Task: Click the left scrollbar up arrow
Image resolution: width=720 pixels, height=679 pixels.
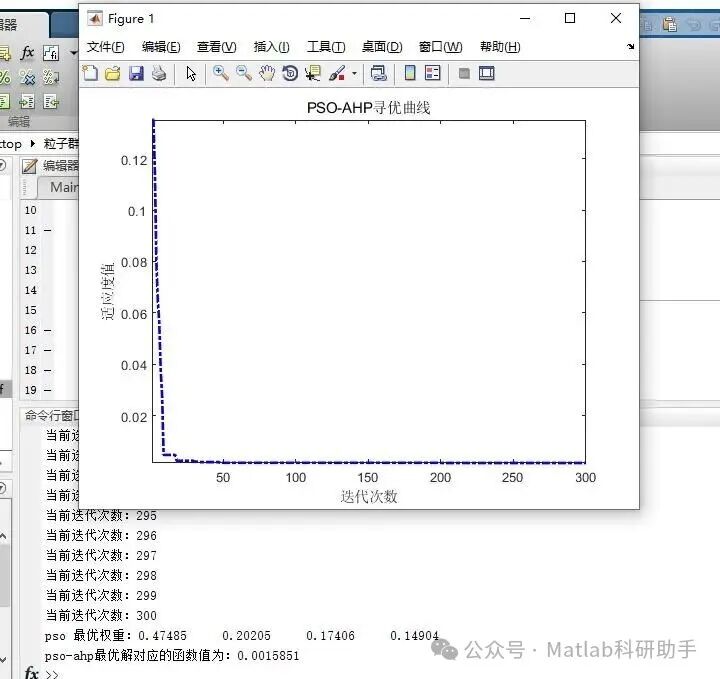Action: 3,536
